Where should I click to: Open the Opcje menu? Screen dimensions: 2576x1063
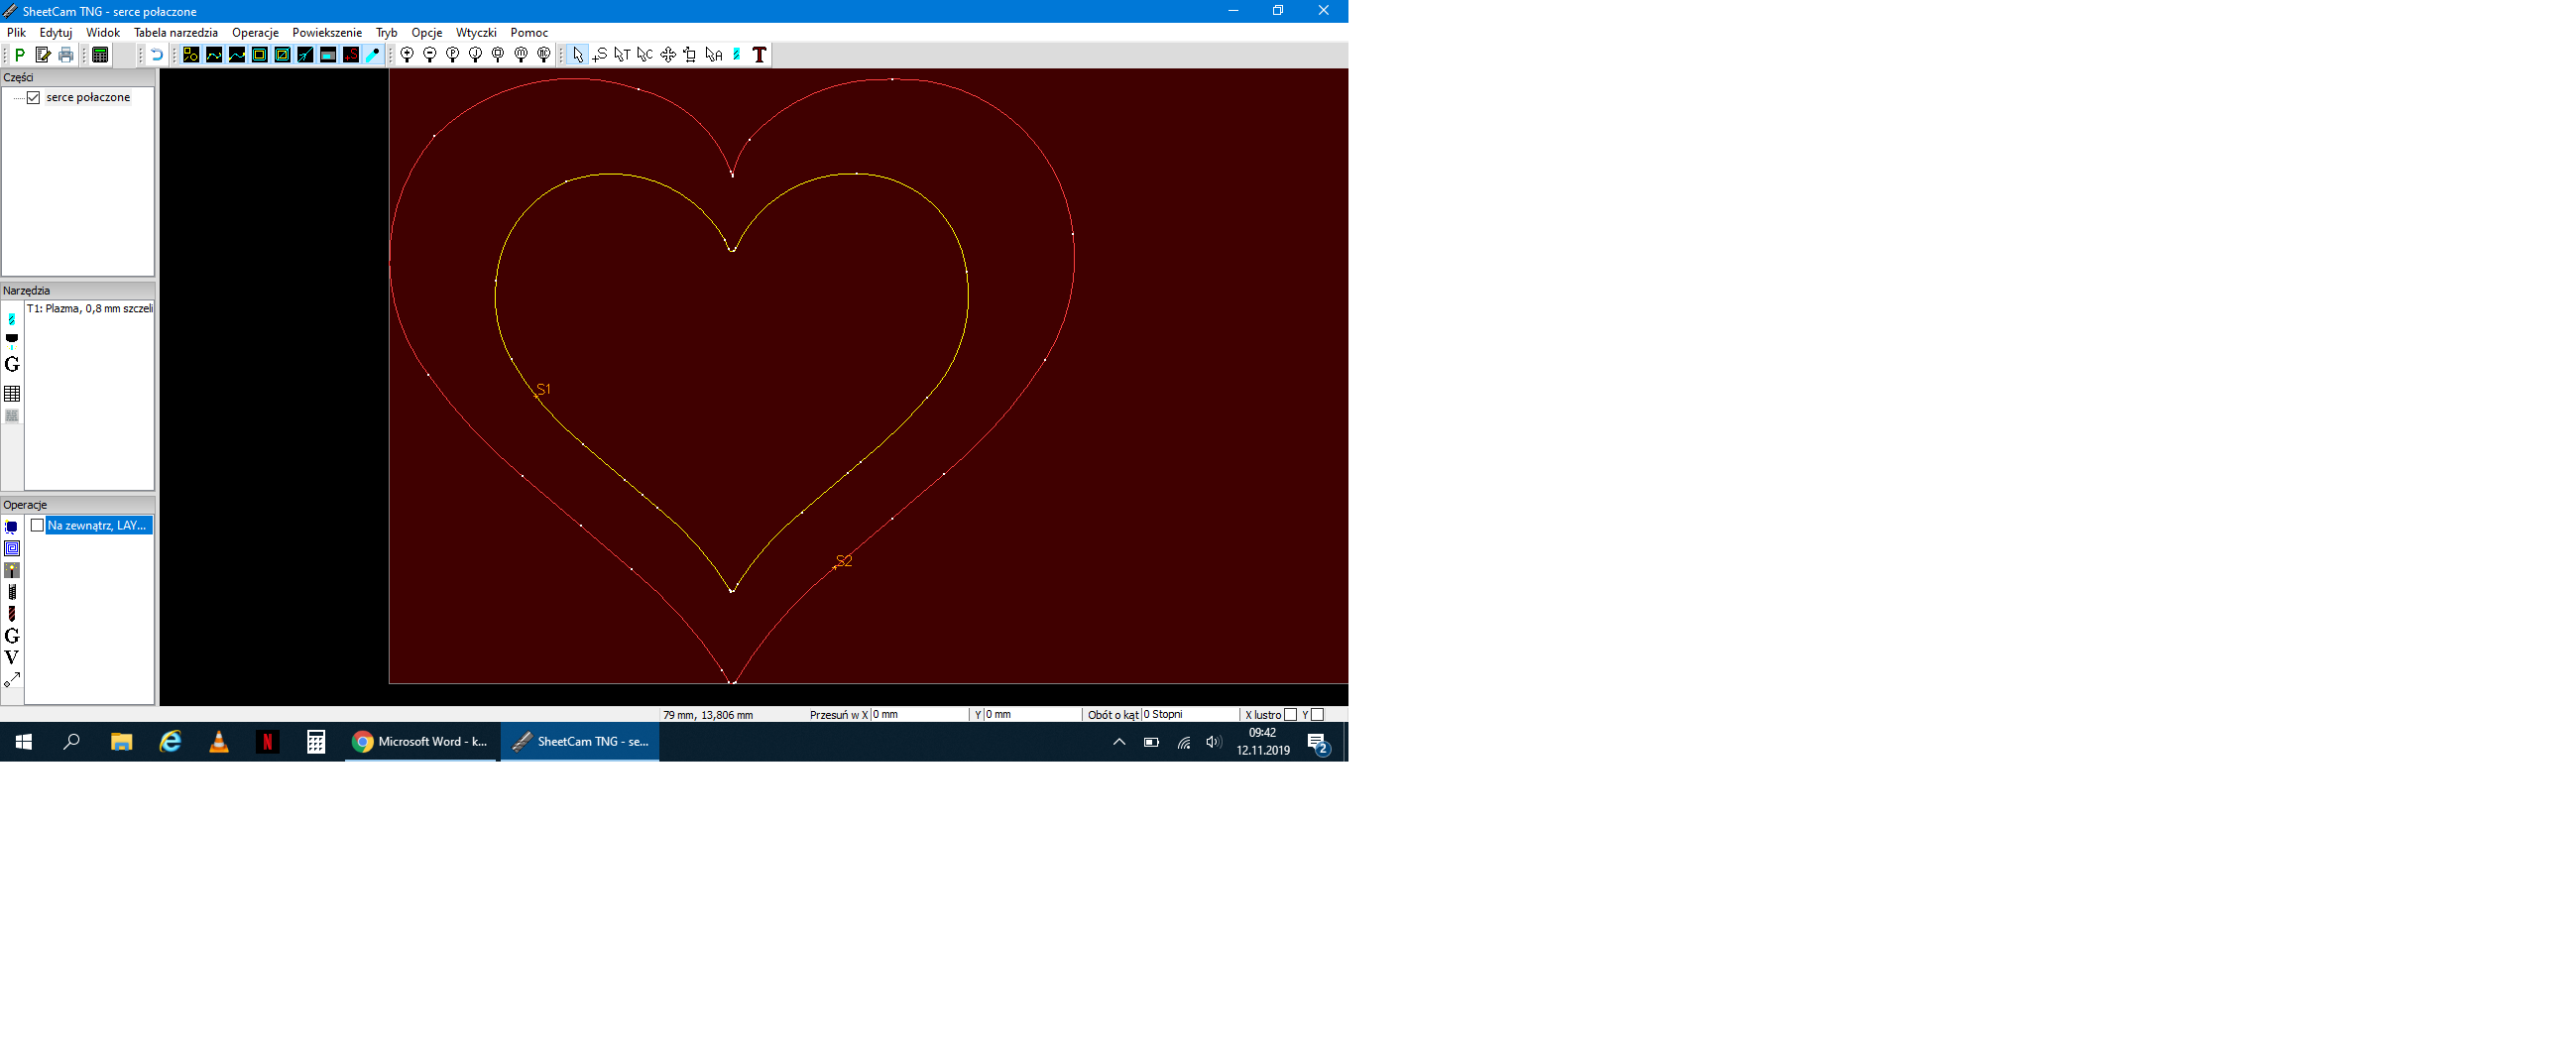click(x=427, y=33)
